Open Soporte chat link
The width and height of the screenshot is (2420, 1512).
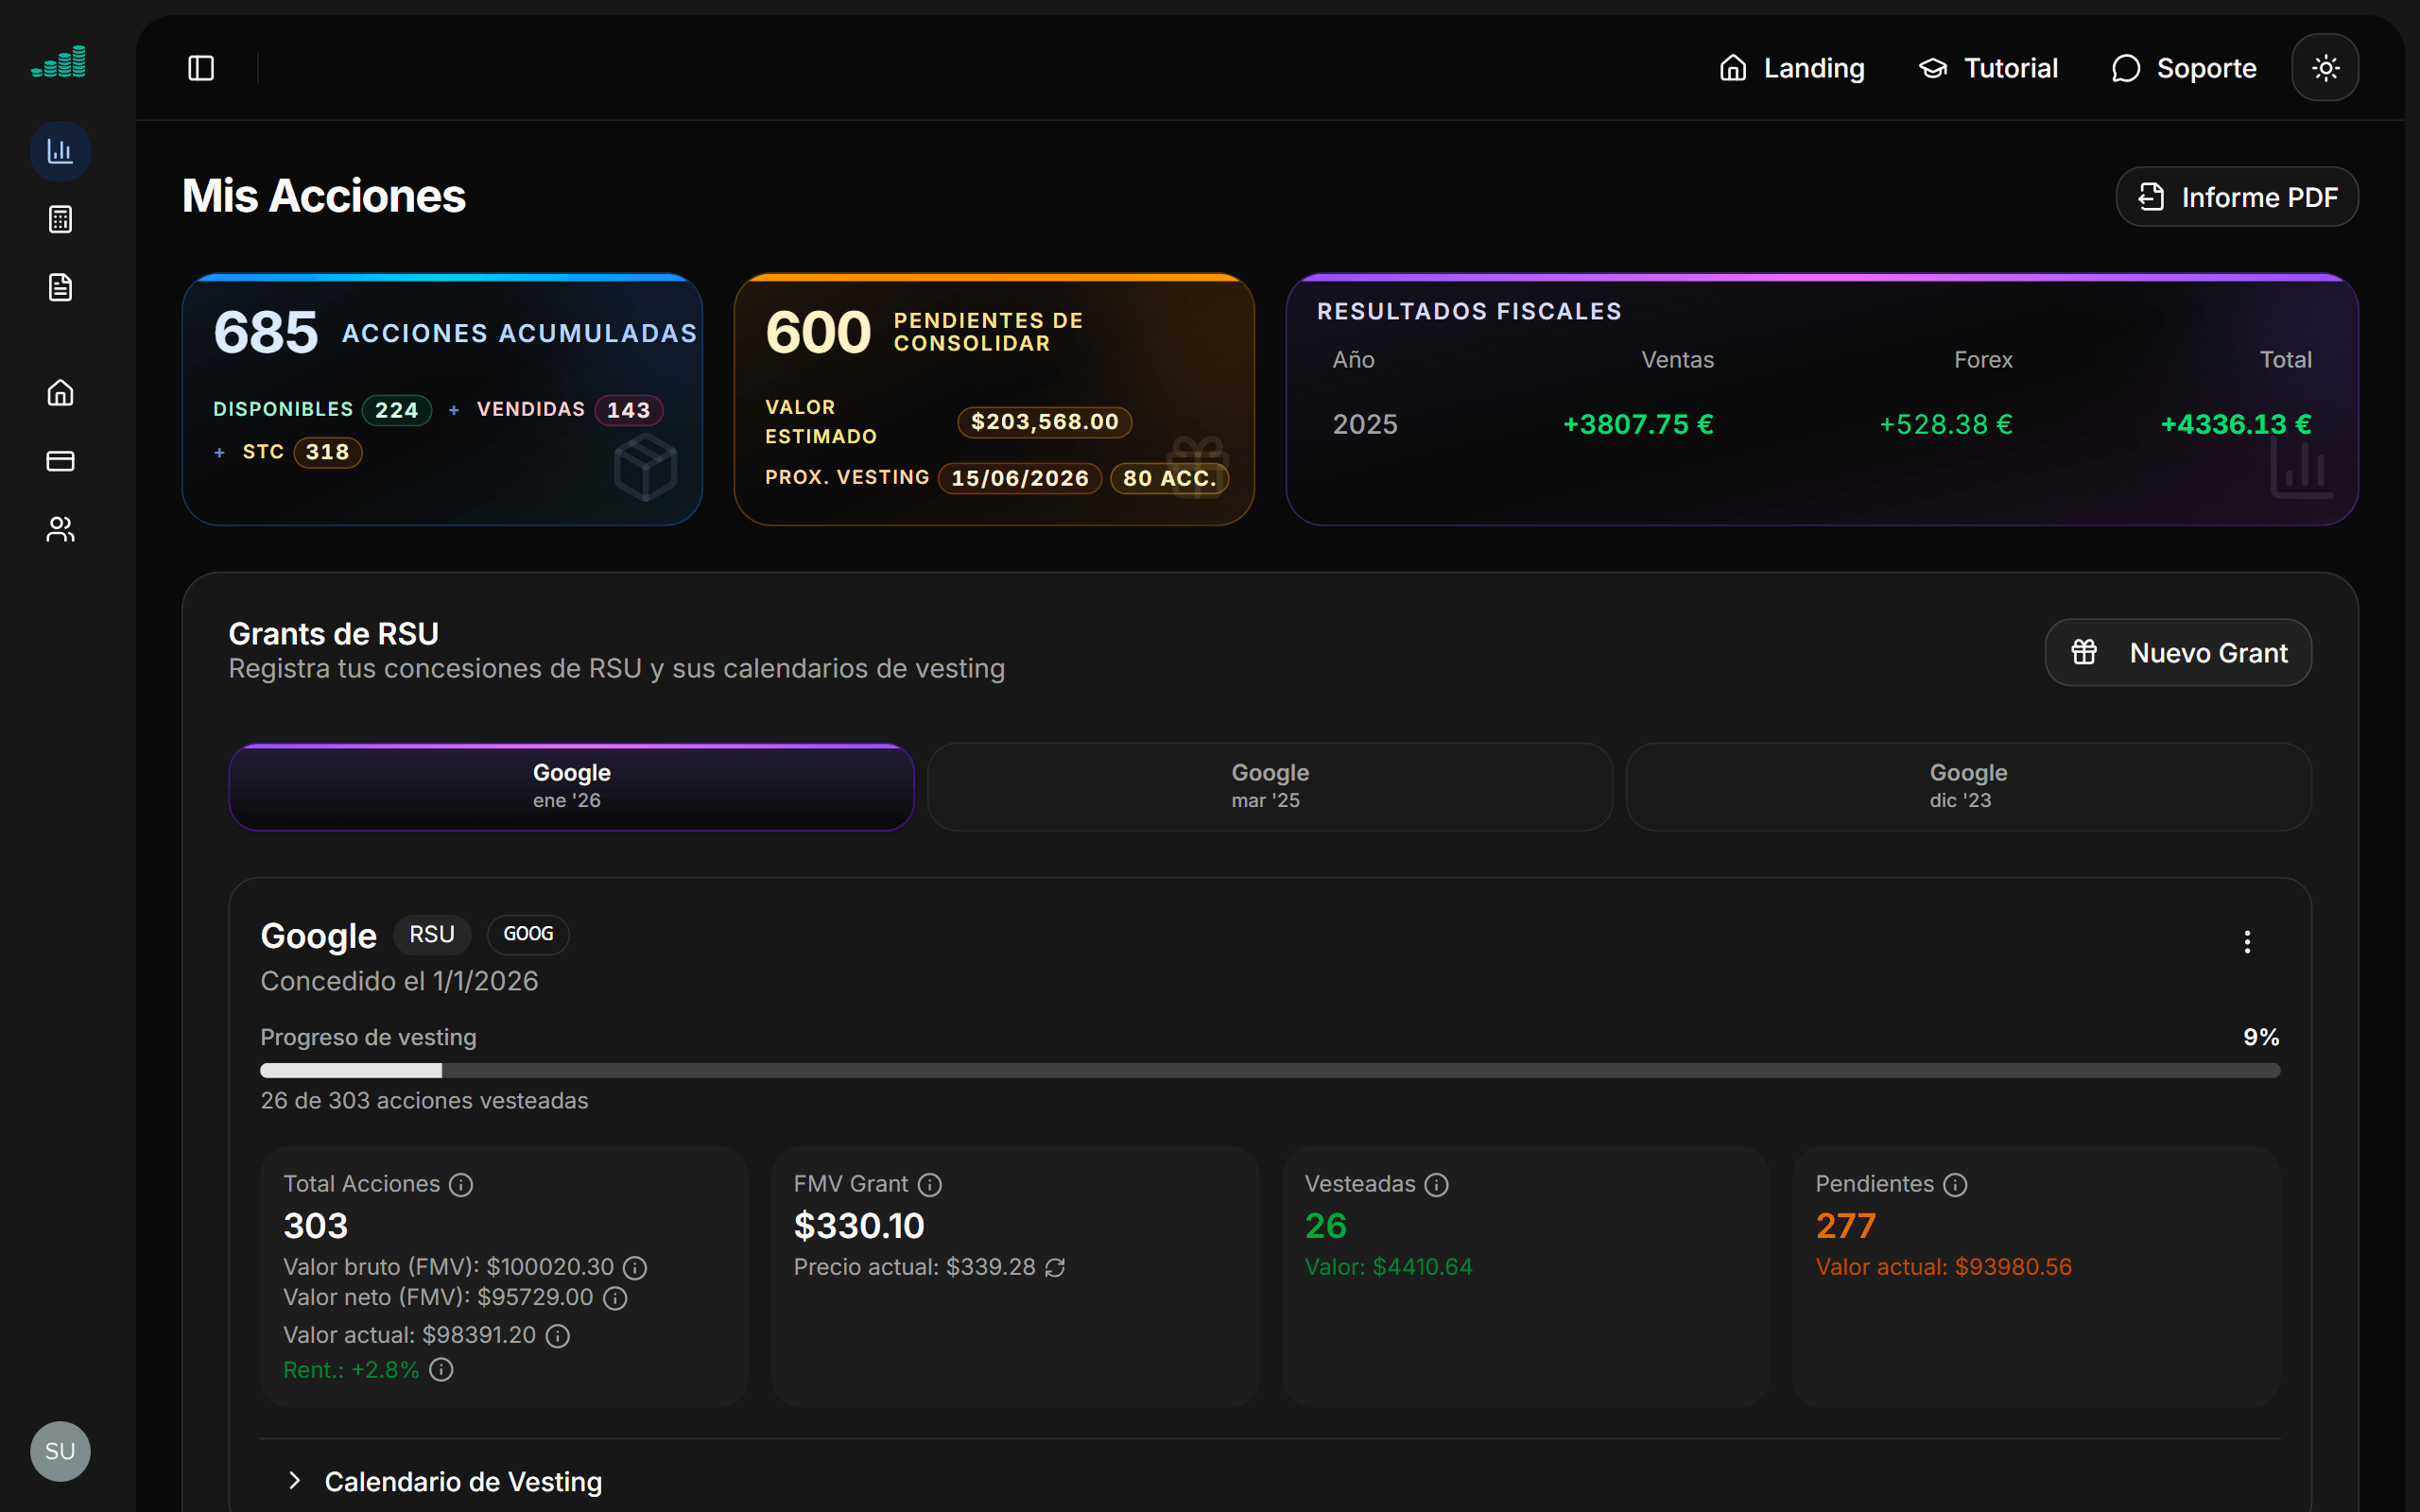(x=2184, y=68)
